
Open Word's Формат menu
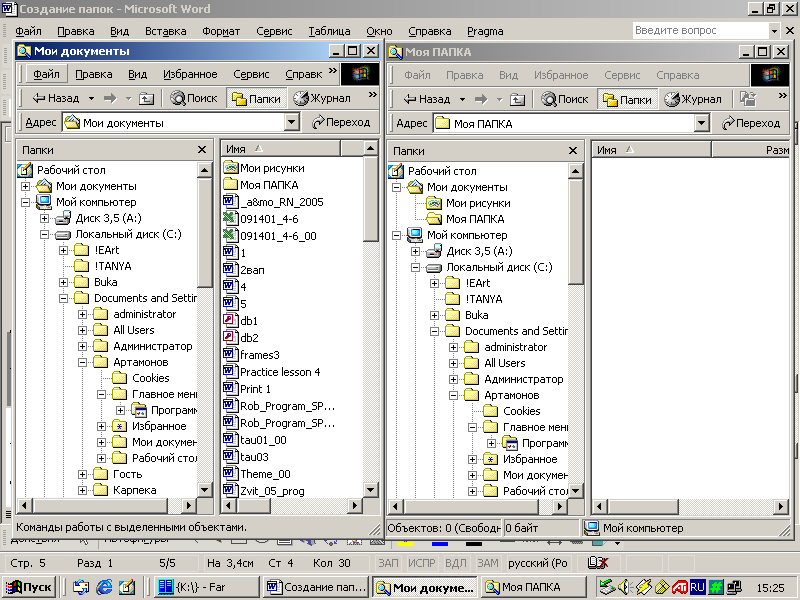tap(220, 31)
